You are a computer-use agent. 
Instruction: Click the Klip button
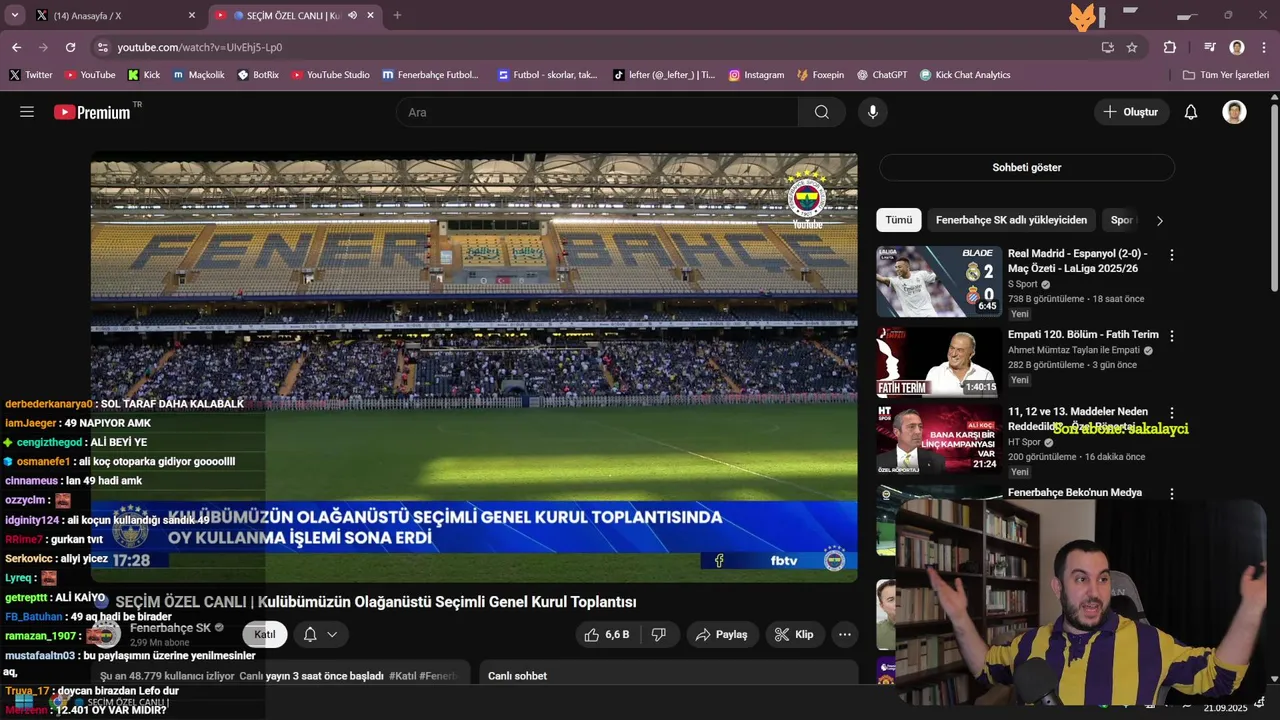tap(795, 634)
